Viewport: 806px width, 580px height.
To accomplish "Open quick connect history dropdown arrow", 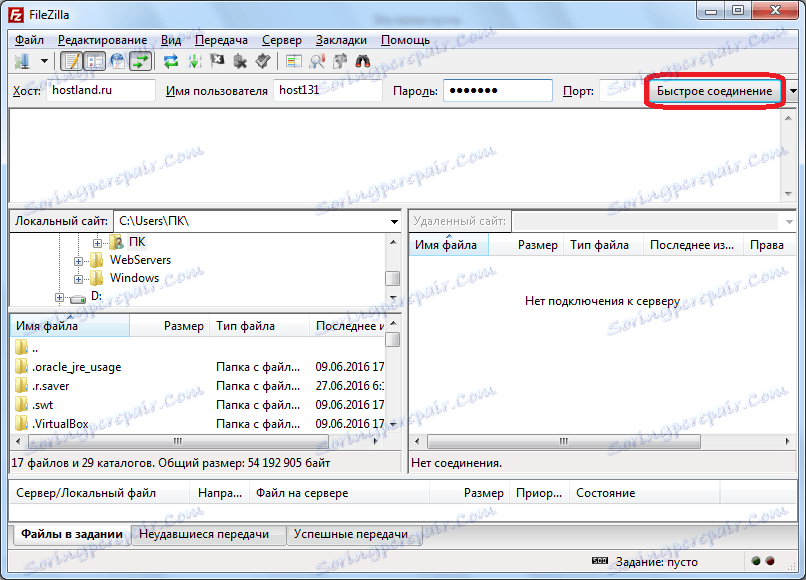I will pos(793,91).
